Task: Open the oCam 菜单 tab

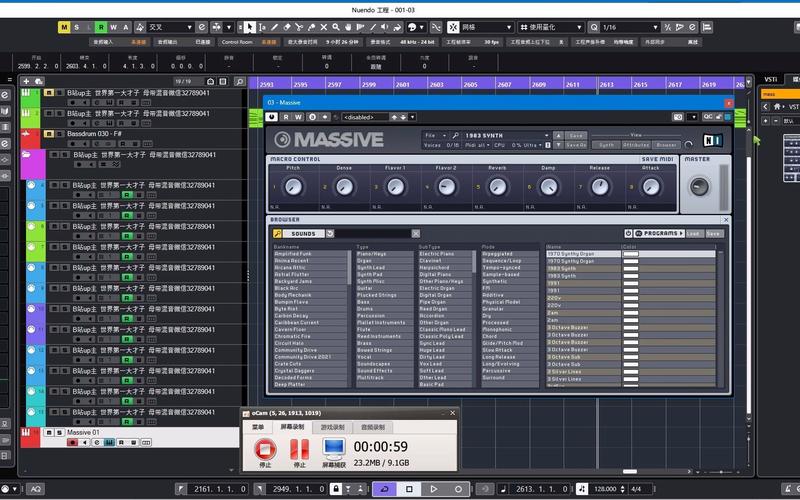Action: point(258,427)
